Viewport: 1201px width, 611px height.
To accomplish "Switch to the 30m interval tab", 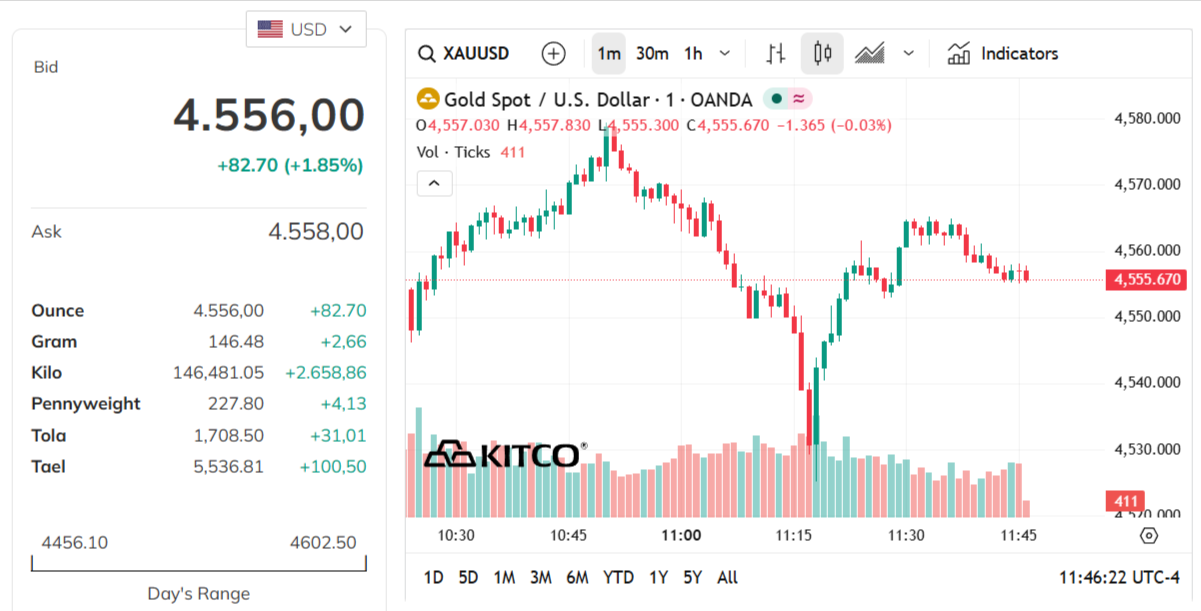I will [x=652, y=53].
